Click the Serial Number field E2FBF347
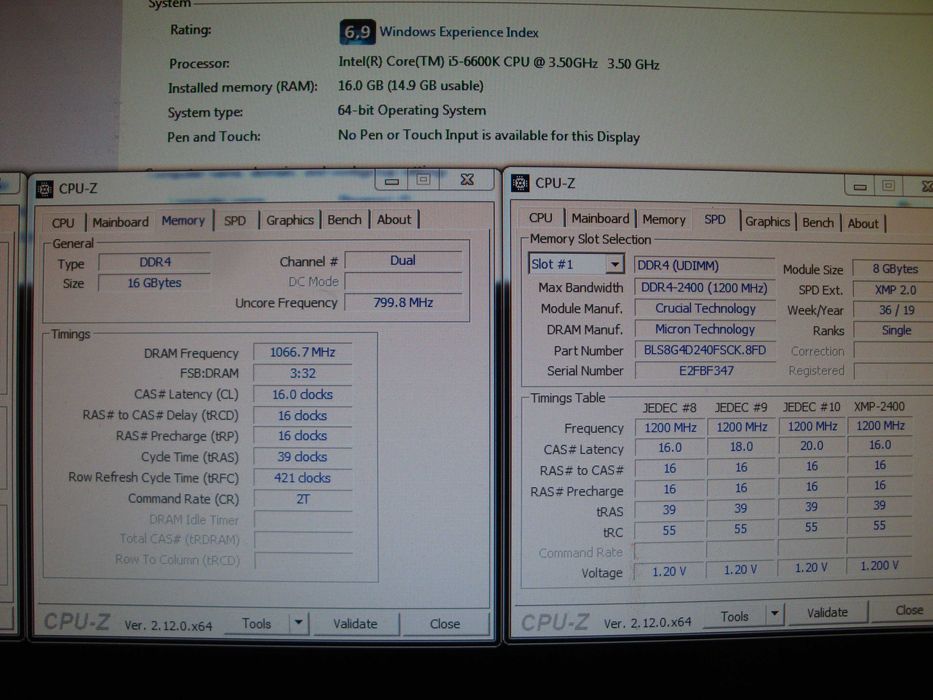Viewport: 933px width, 700px height. 705,370
